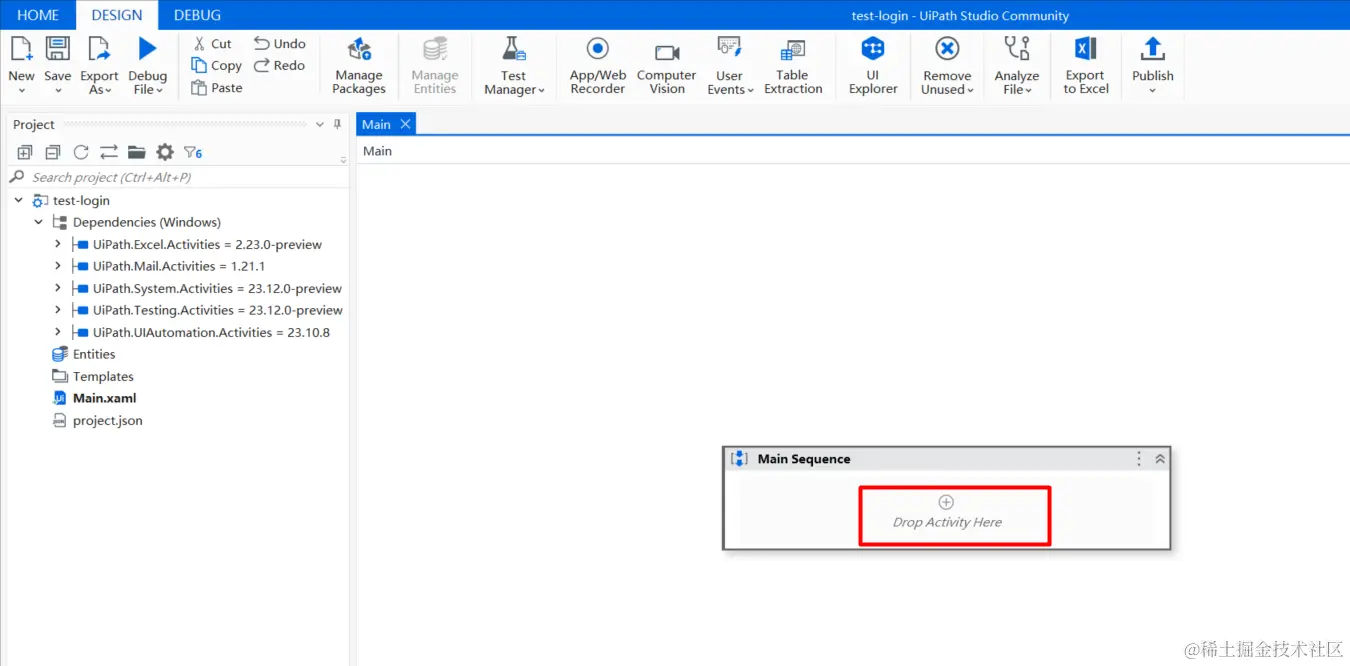Click Paste in the ribbon
Image resolution: width=1350 pixels, height=666 pixels.
pyautogui.click(x=217, y=88)
